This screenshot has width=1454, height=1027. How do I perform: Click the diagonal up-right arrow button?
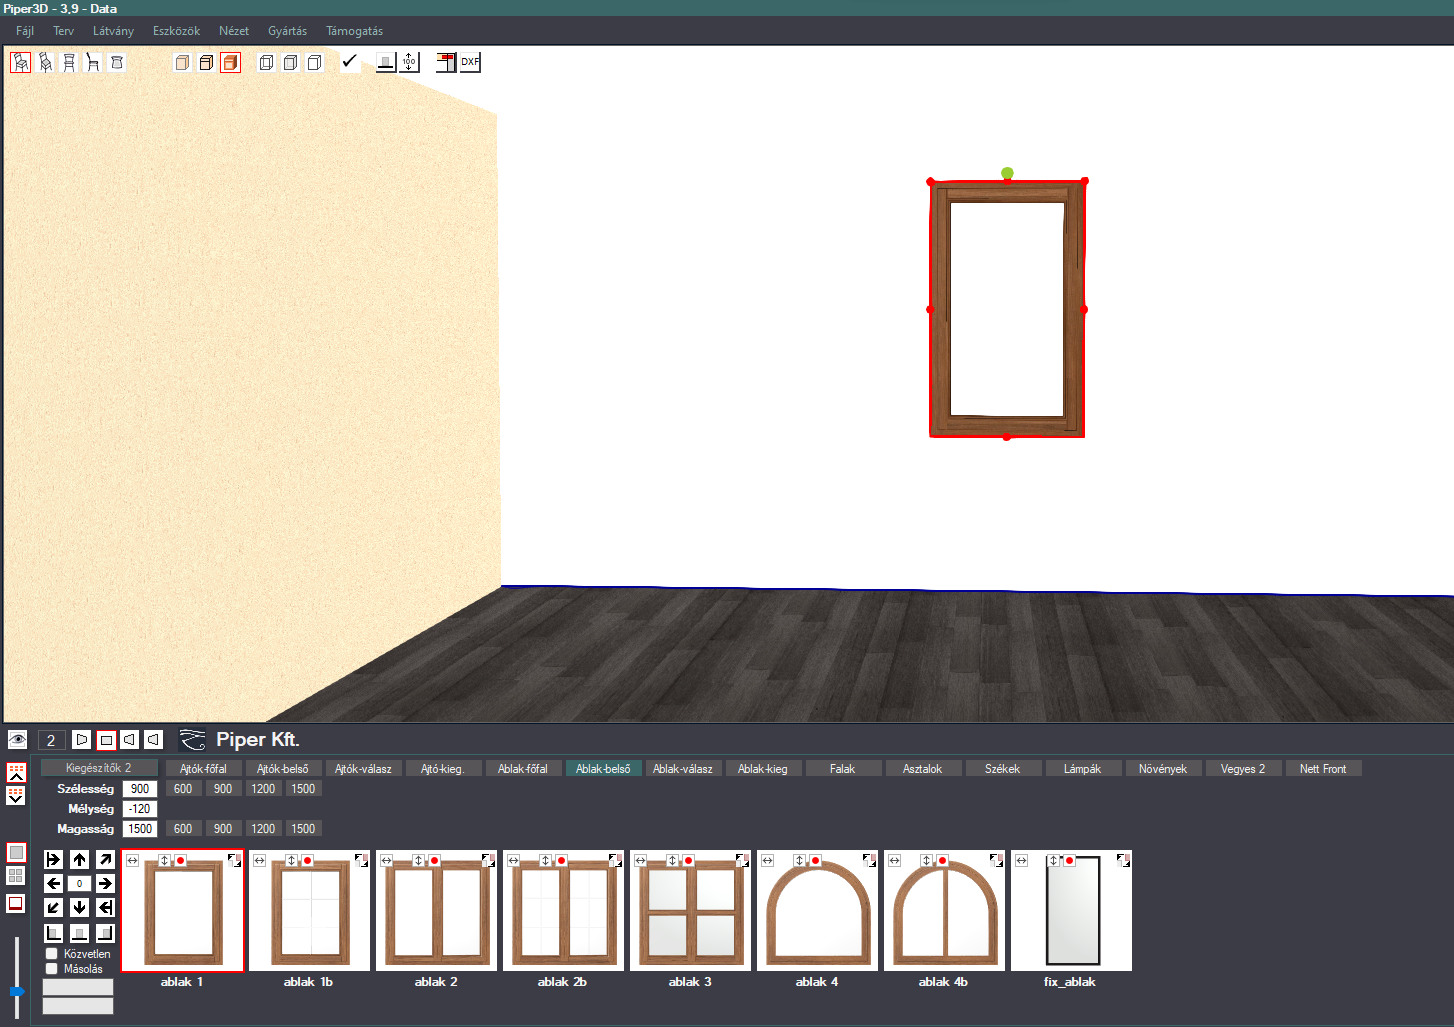tap(105, 859)
